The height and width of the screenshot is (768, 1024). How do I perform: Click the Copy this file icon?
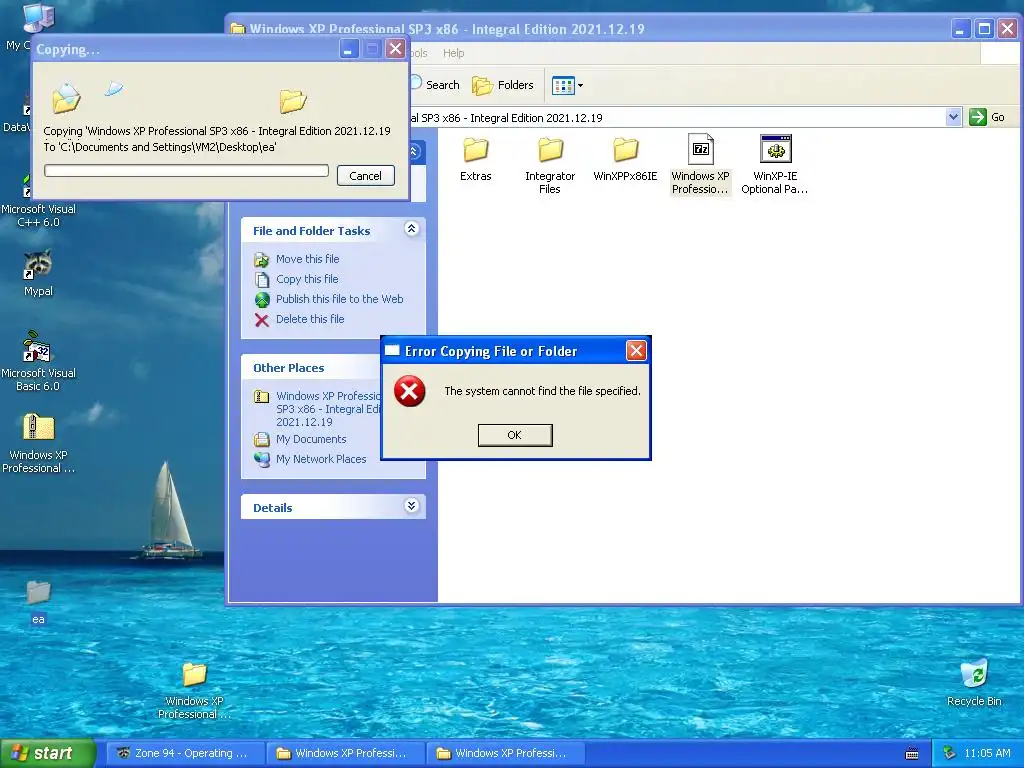[x=262, y=280]
